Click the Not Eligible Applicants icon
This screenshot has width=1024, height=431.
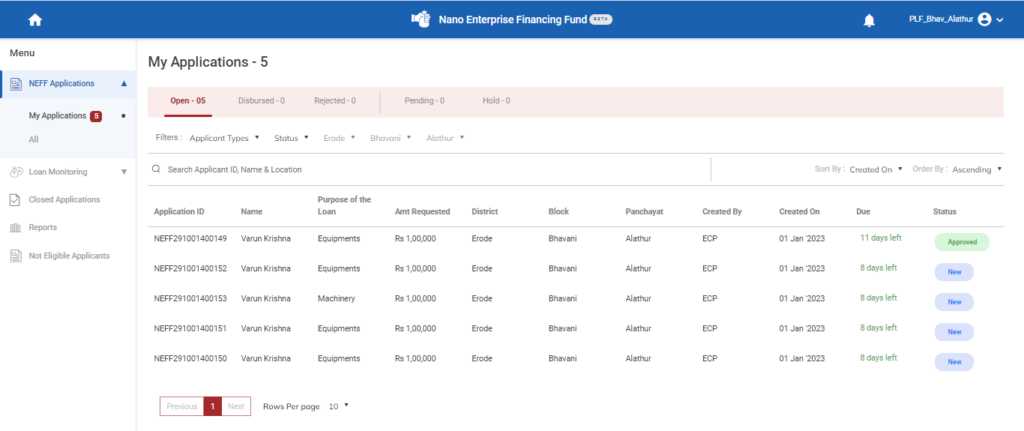tap(16, 256)
